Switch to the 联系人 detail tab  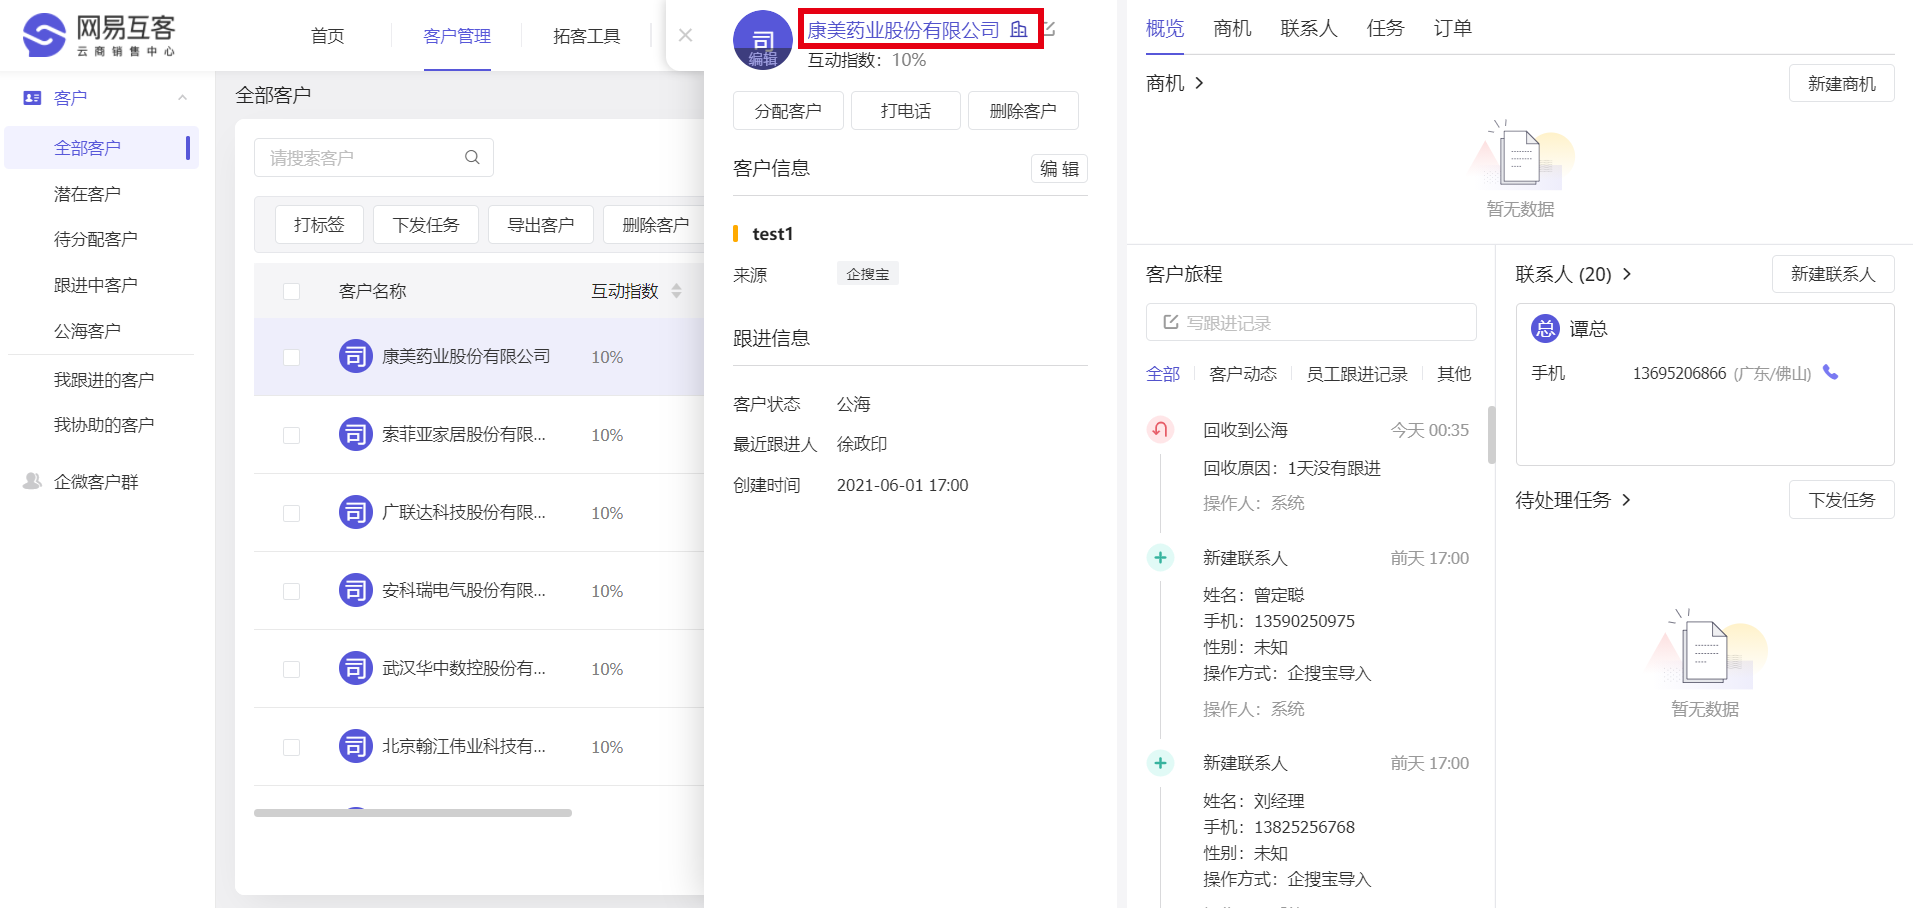click(x=1309, y=28)
